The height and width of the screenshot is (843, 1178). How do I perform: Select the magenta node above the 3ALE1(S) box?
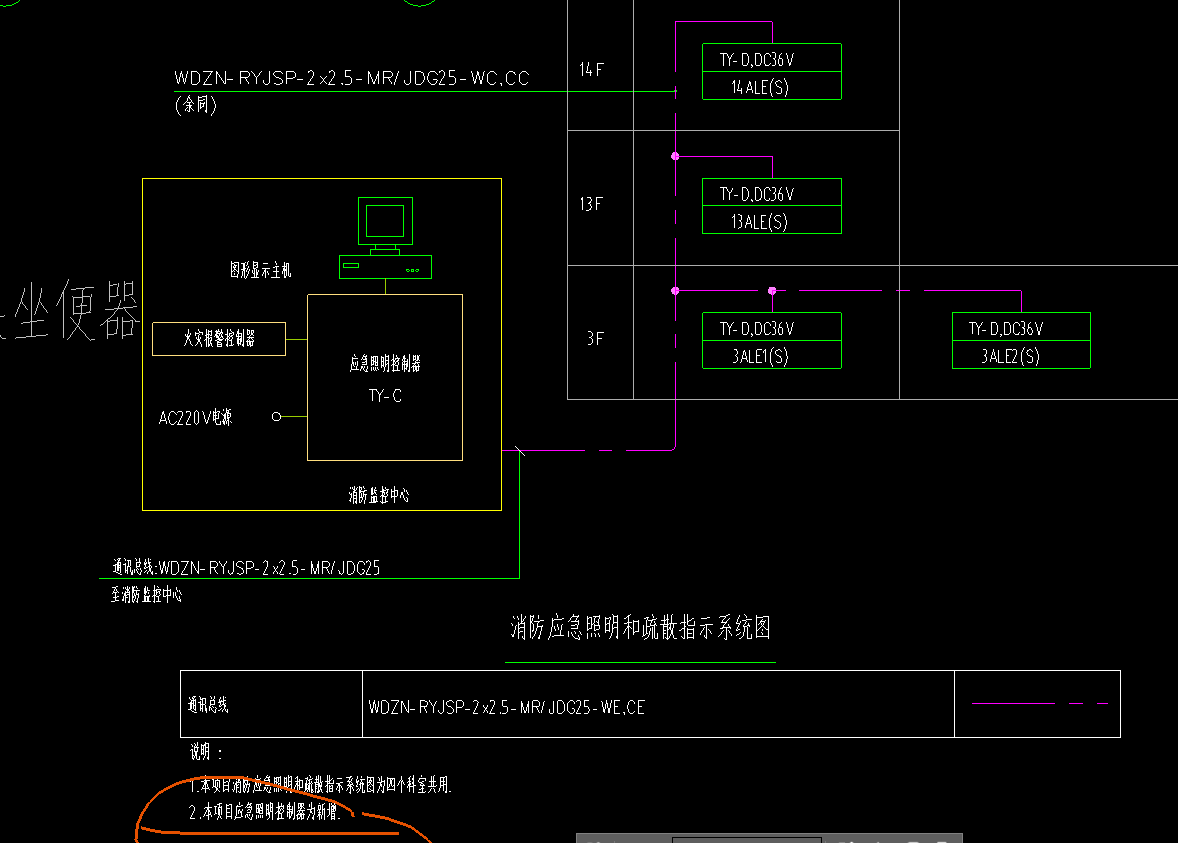[x=772, y=291]
